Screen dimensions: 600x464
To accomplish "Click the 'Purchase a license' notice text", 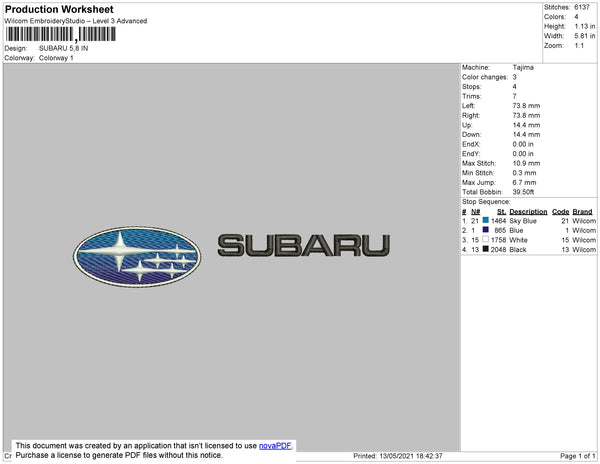I will click(119, 455).
